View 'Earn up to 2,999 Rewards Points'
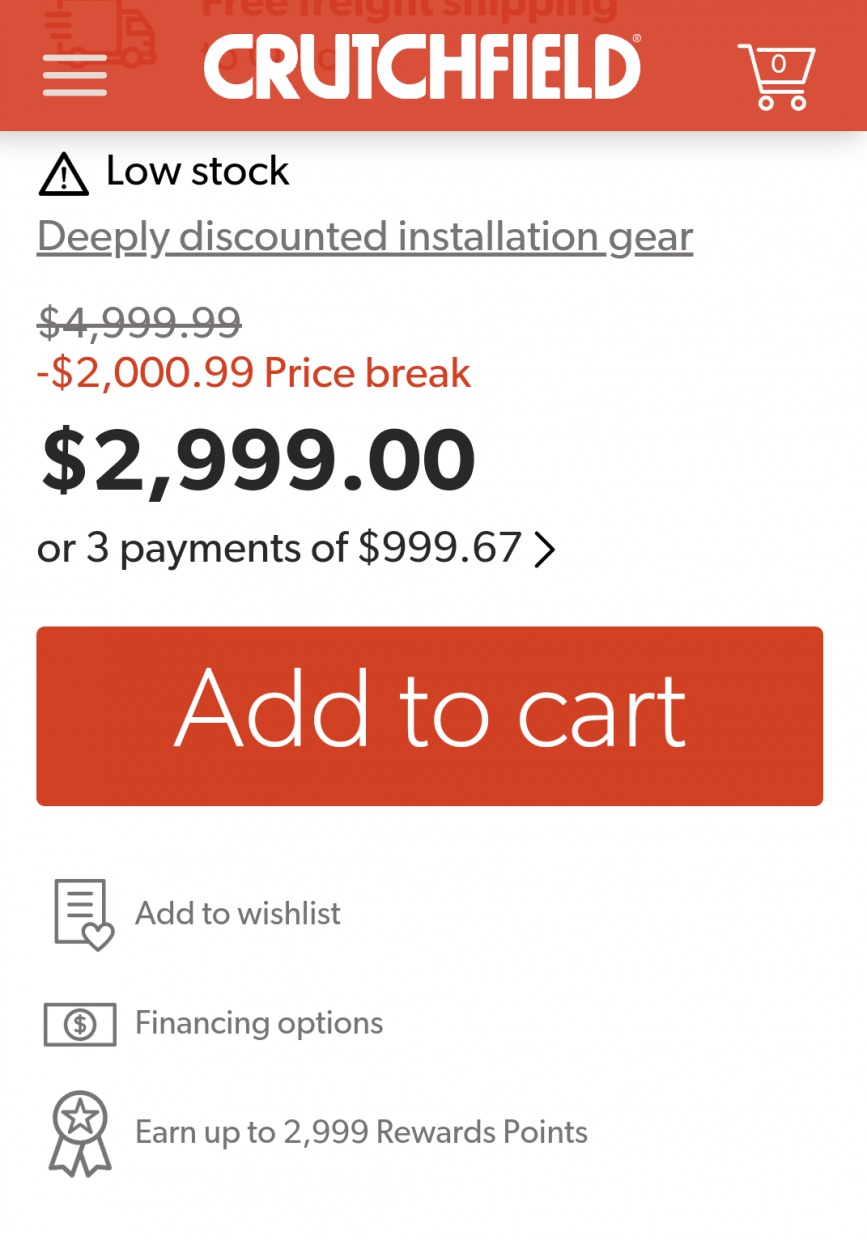This screenshot has height=1240, width=867. 361,1132
